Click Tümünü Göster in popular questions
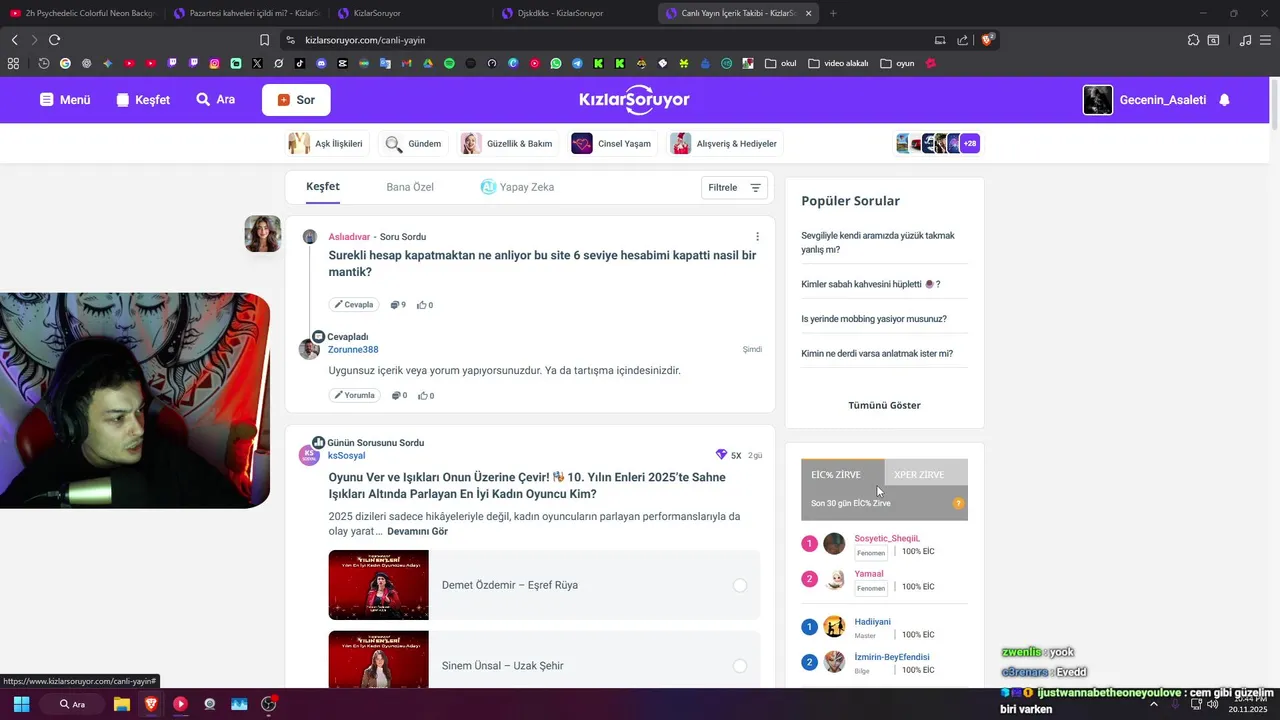The image size is (1280, 720). [884, 405]
